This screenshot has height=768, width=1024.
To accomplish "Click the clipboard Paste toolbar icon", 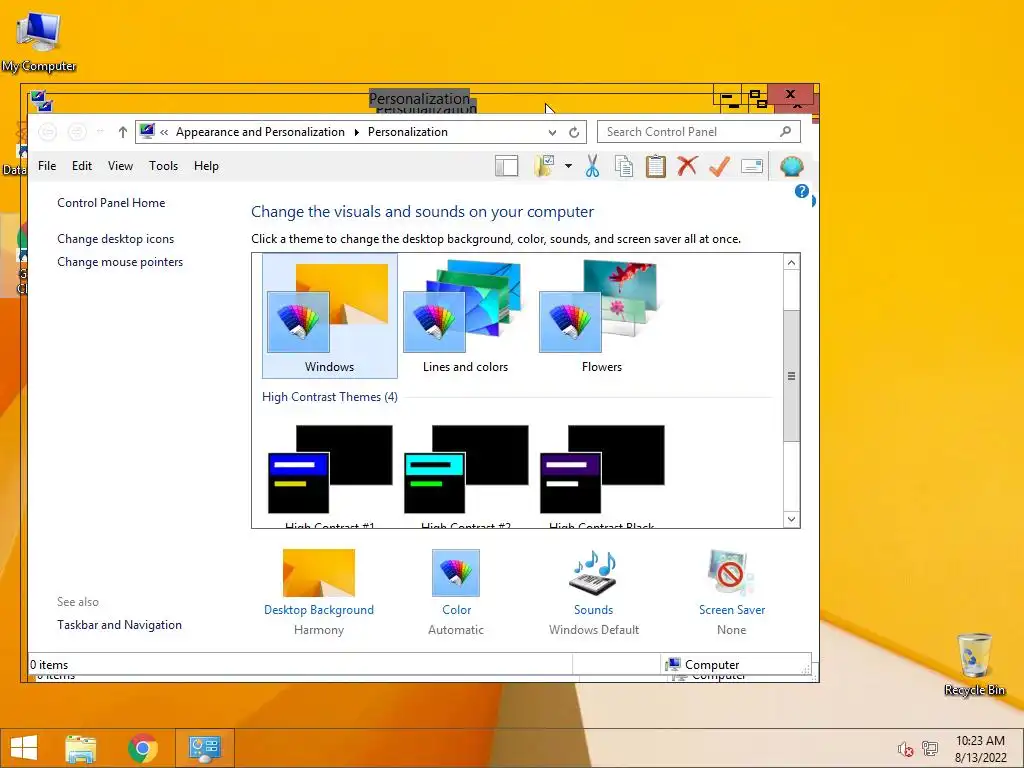I will pos(656,166).
